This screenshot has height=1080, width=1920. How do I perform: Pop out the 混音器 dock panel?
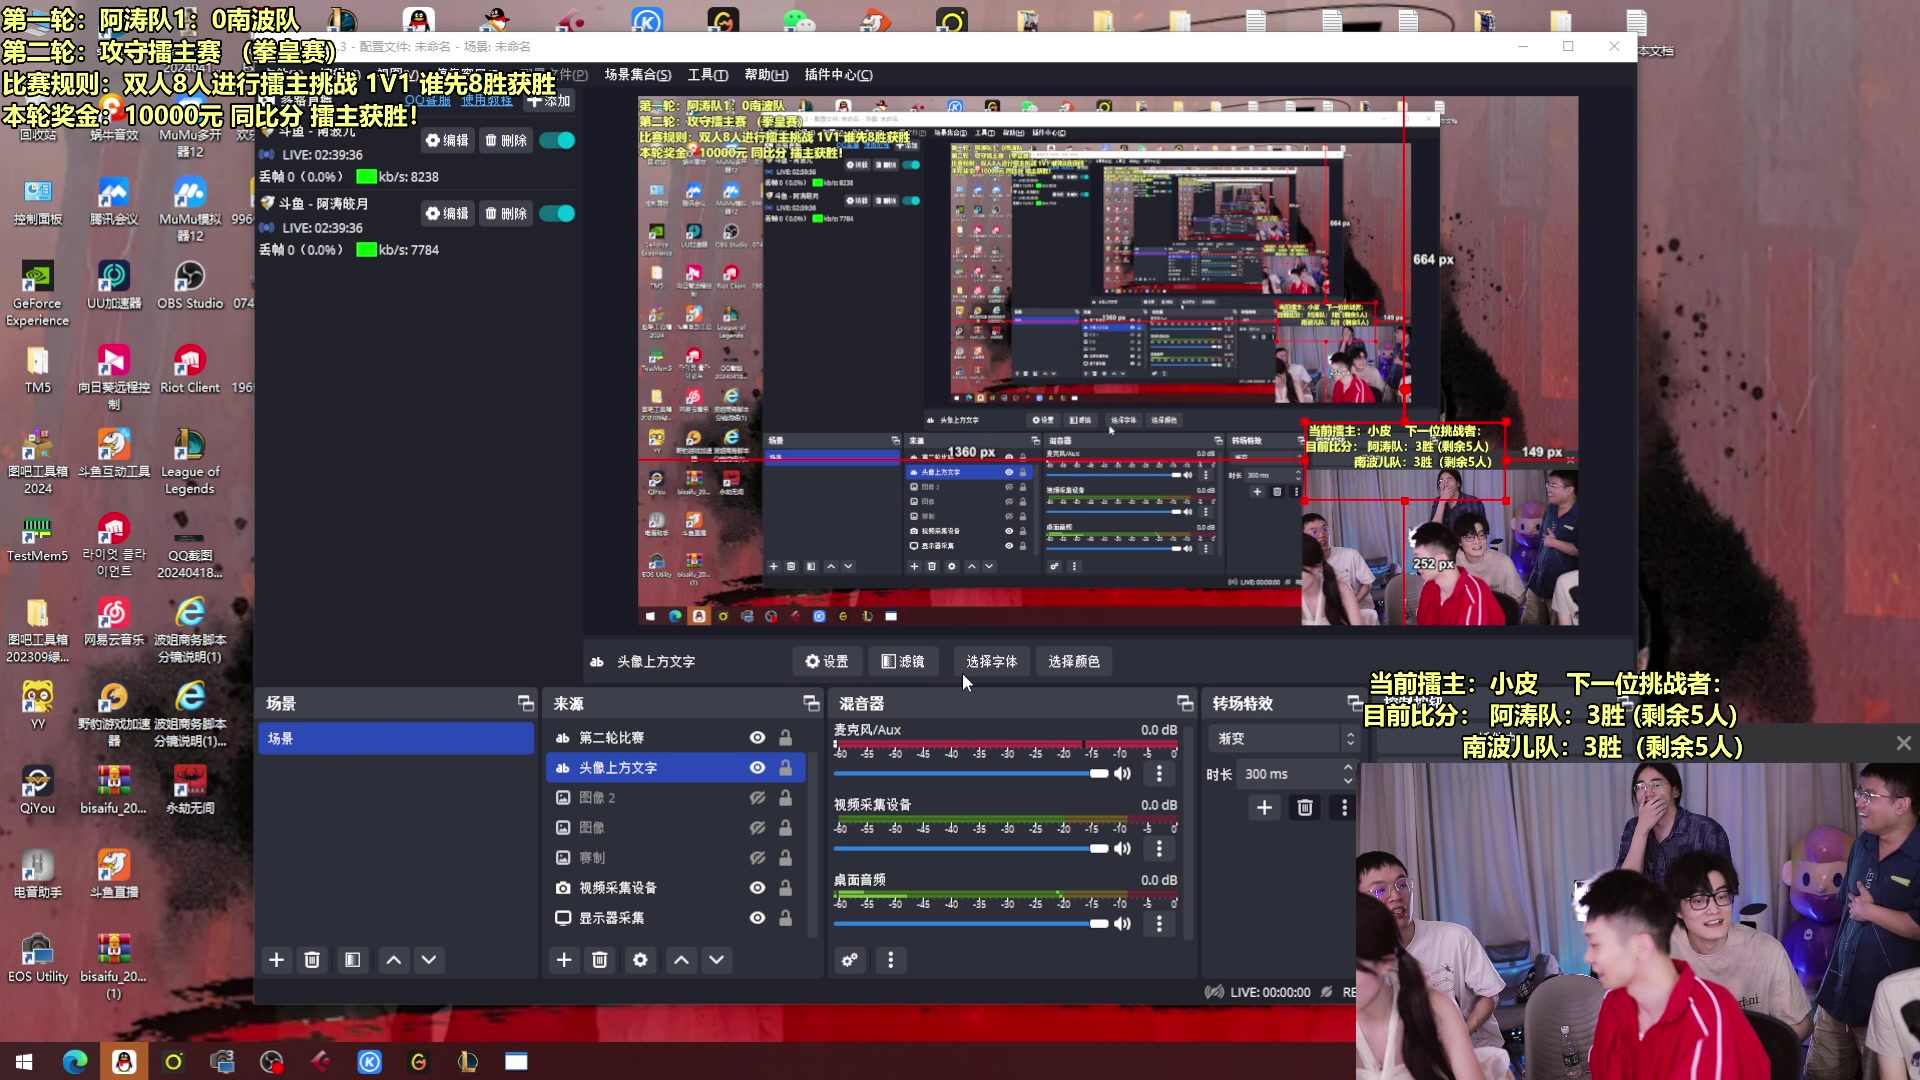tap(1185, 703)
